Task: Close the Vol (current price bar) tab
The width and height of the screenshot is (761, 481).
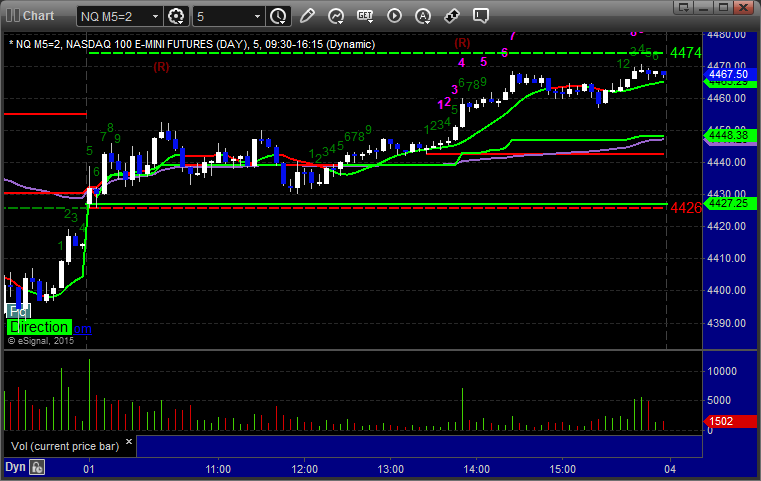Action: point(130,440)
